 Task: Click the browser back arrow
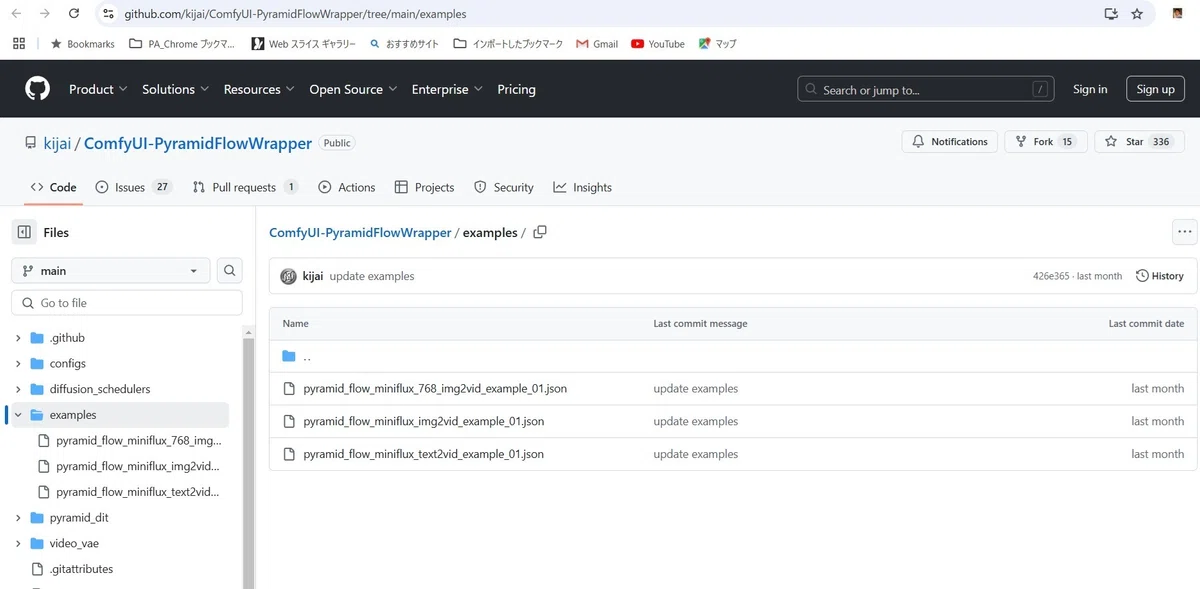point(16,14)
